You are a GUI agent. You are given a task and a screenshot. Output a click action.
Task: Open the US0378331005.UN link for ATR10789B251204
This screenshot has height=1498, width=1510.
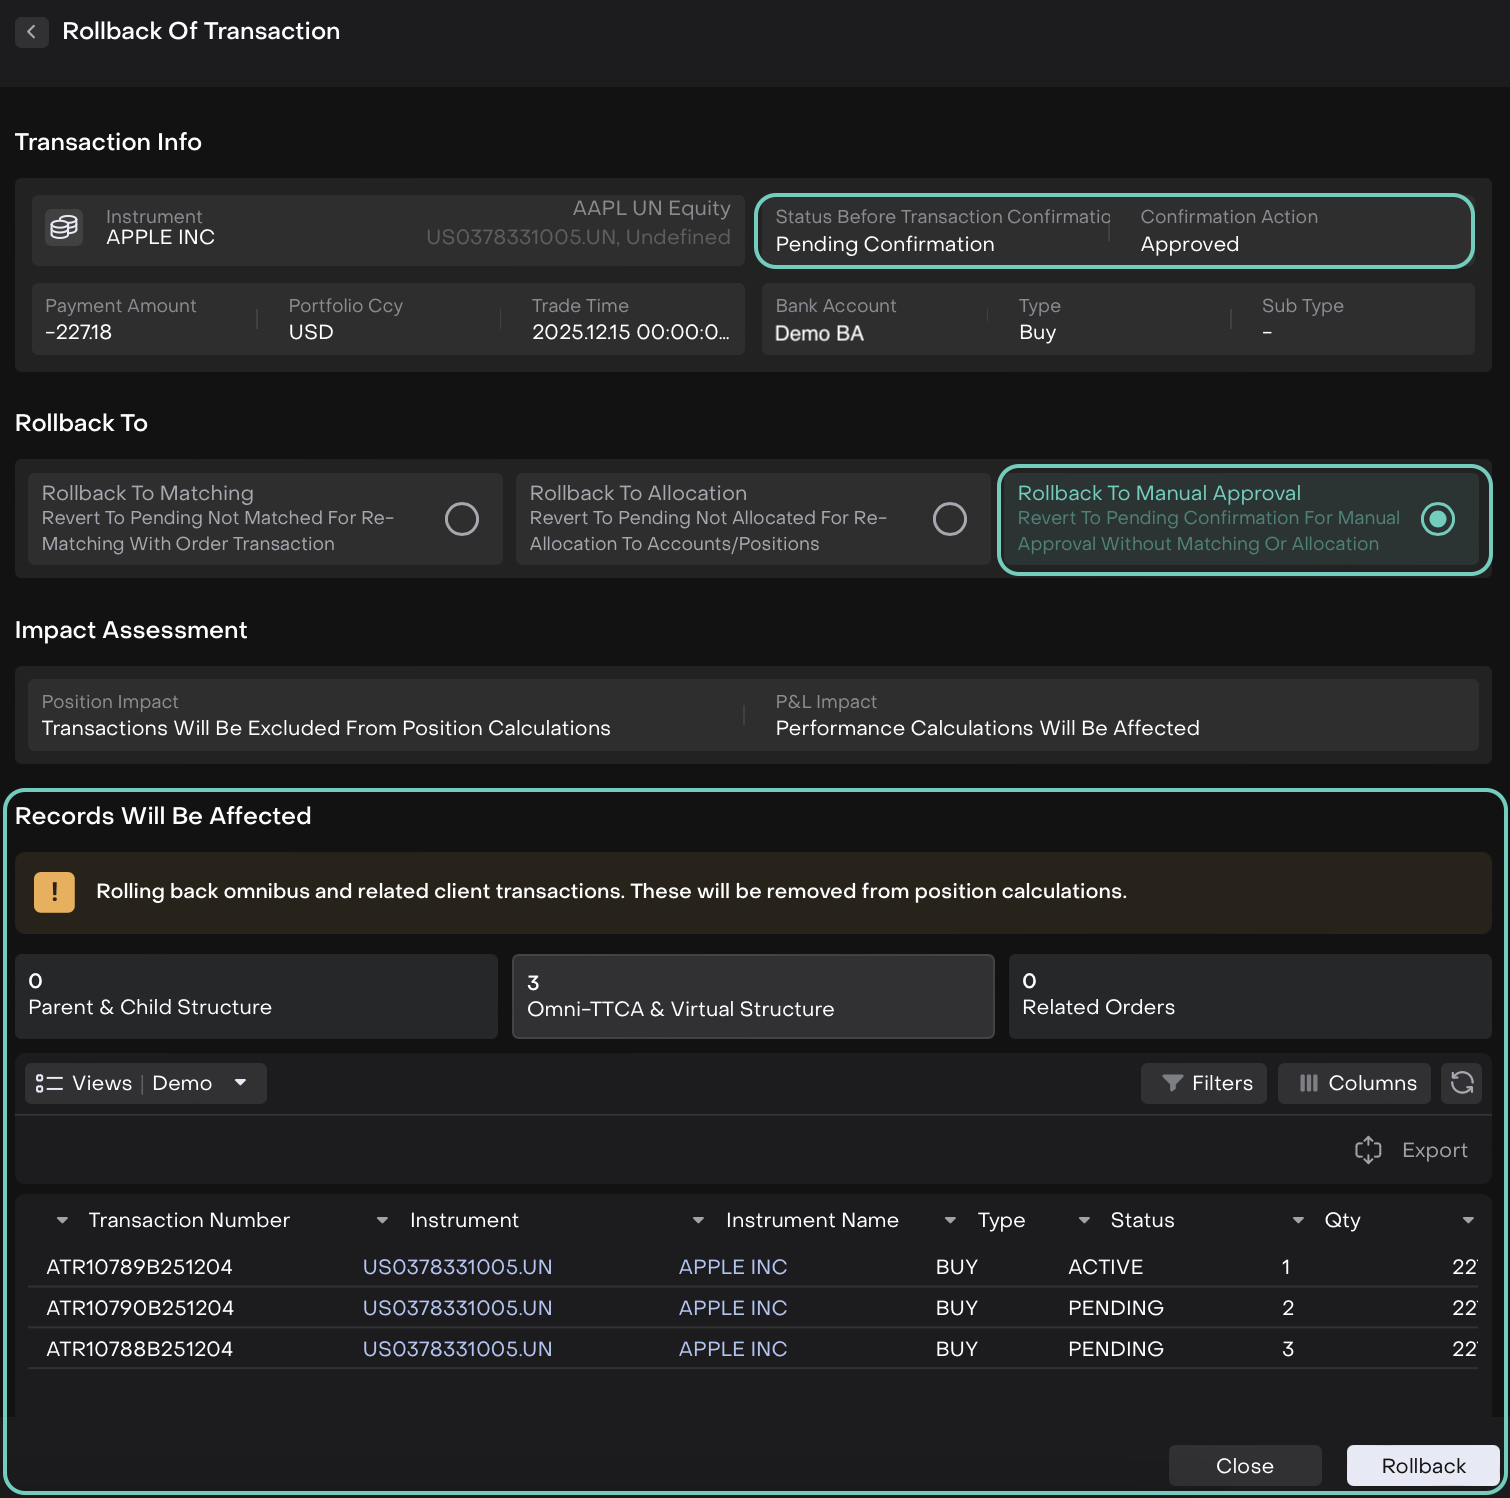[x=457, y=1267]
